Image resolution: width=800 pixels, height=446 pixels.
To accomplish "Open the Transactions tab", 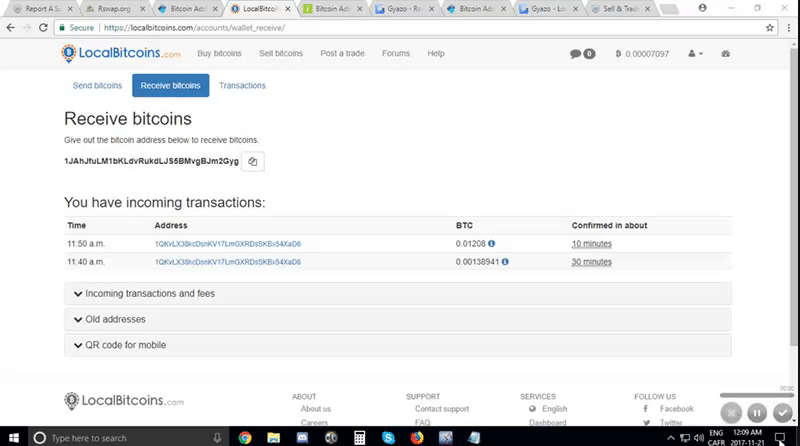I will tap(242, 85).
